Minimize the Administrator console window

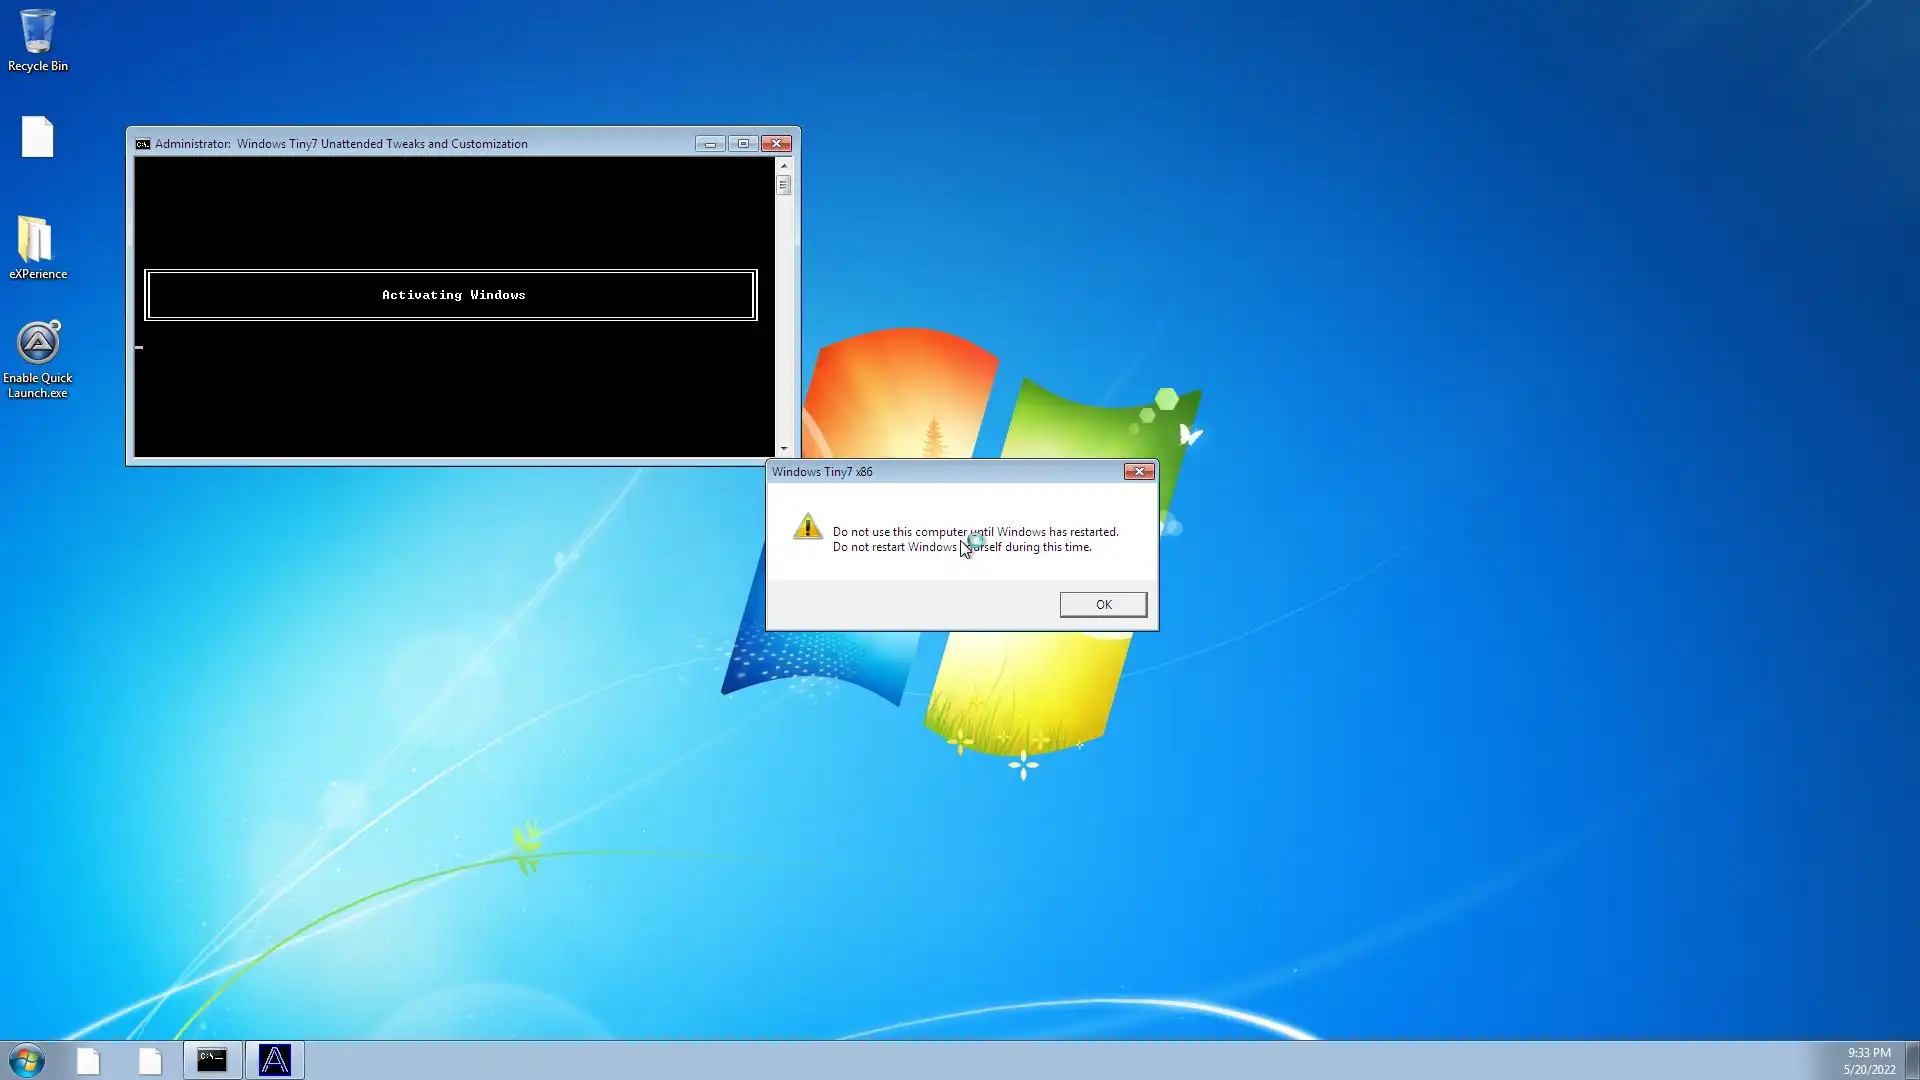click(710, 144)
